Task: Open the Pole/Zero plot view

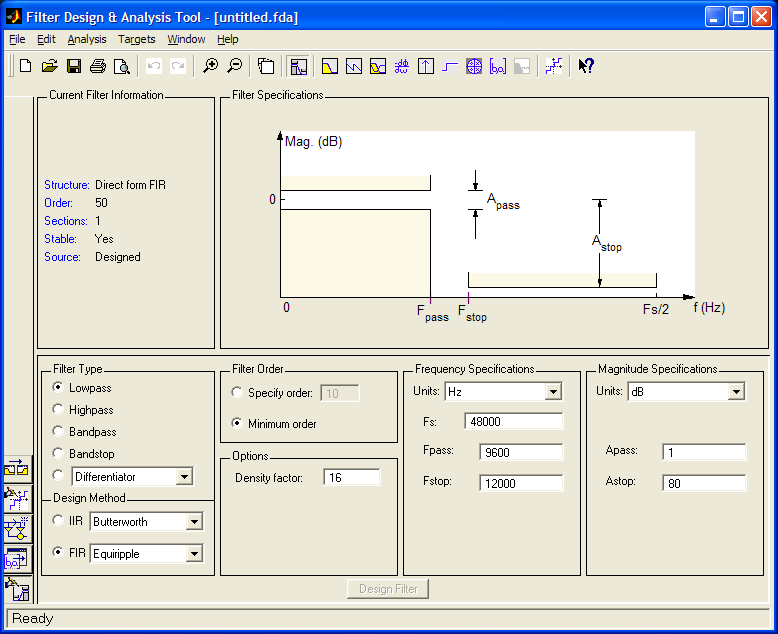Action: tap(474, 66)
